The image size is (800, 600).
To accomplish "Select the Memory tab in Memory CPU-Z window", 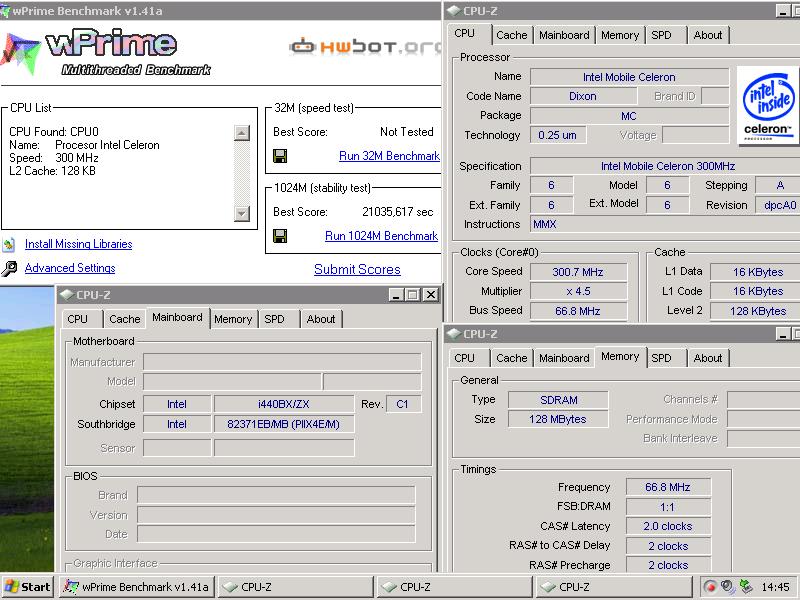I will point(620,357).
